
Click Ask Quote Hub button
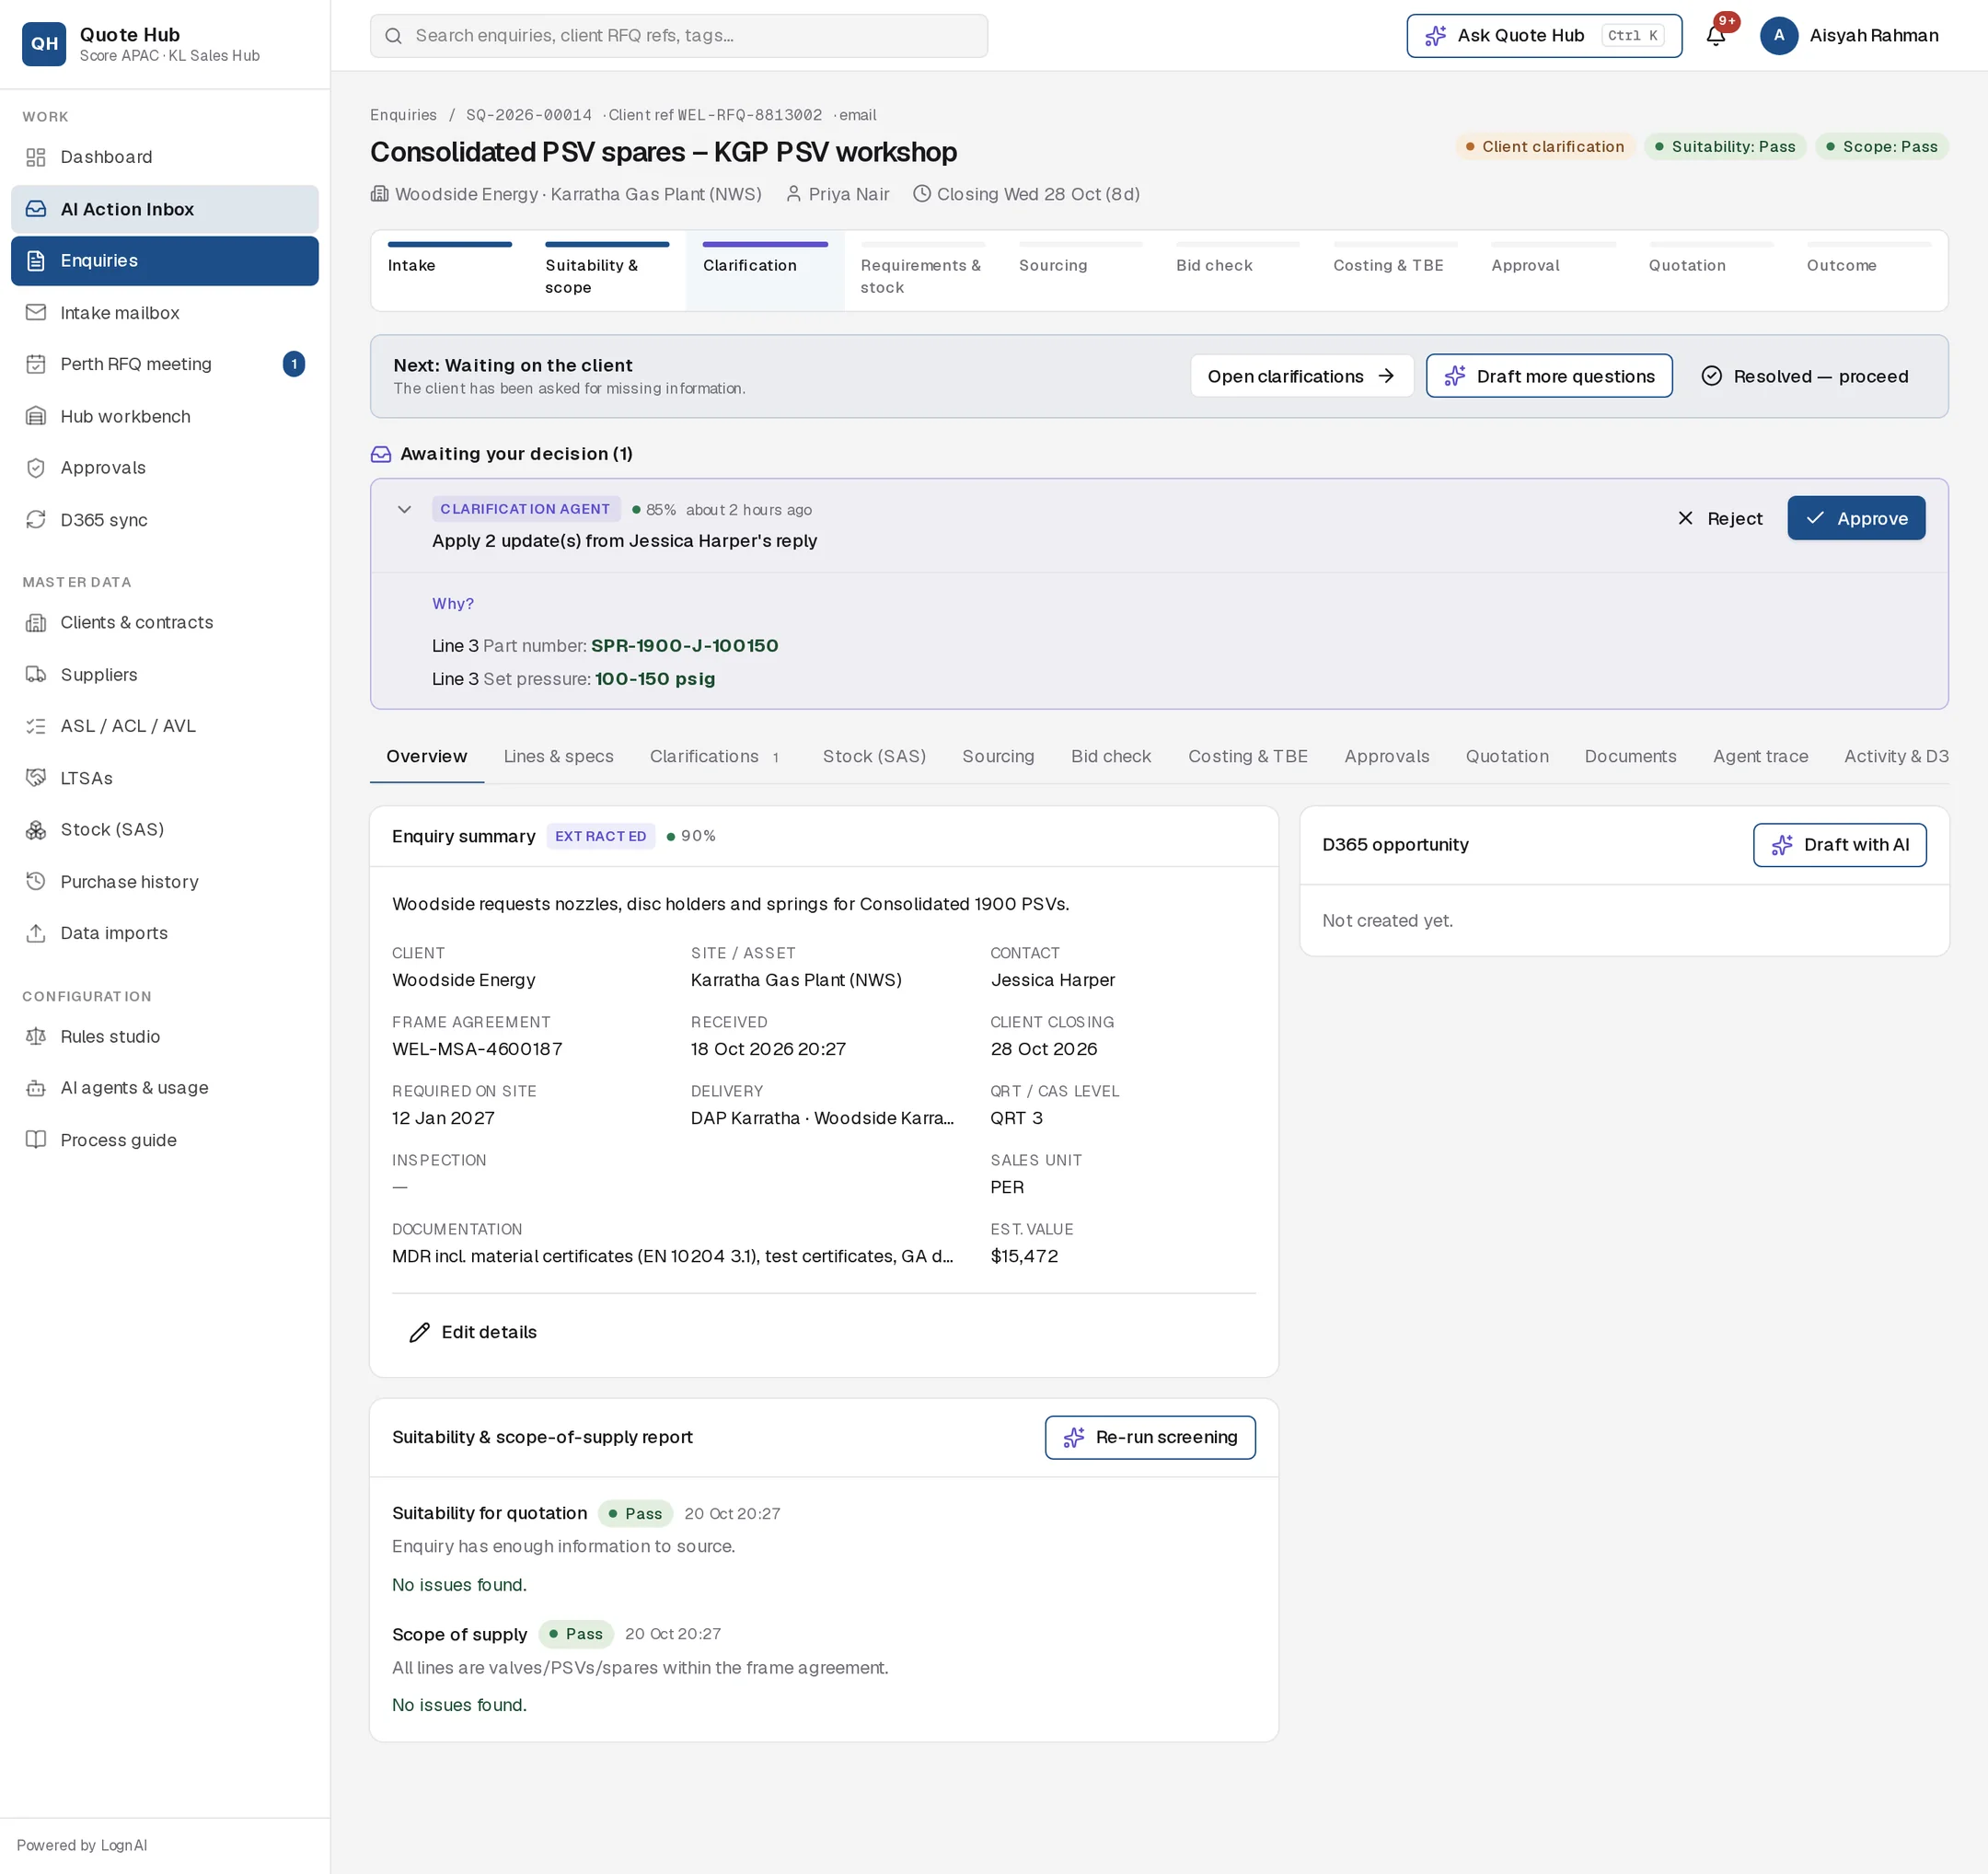point(1544,36)
